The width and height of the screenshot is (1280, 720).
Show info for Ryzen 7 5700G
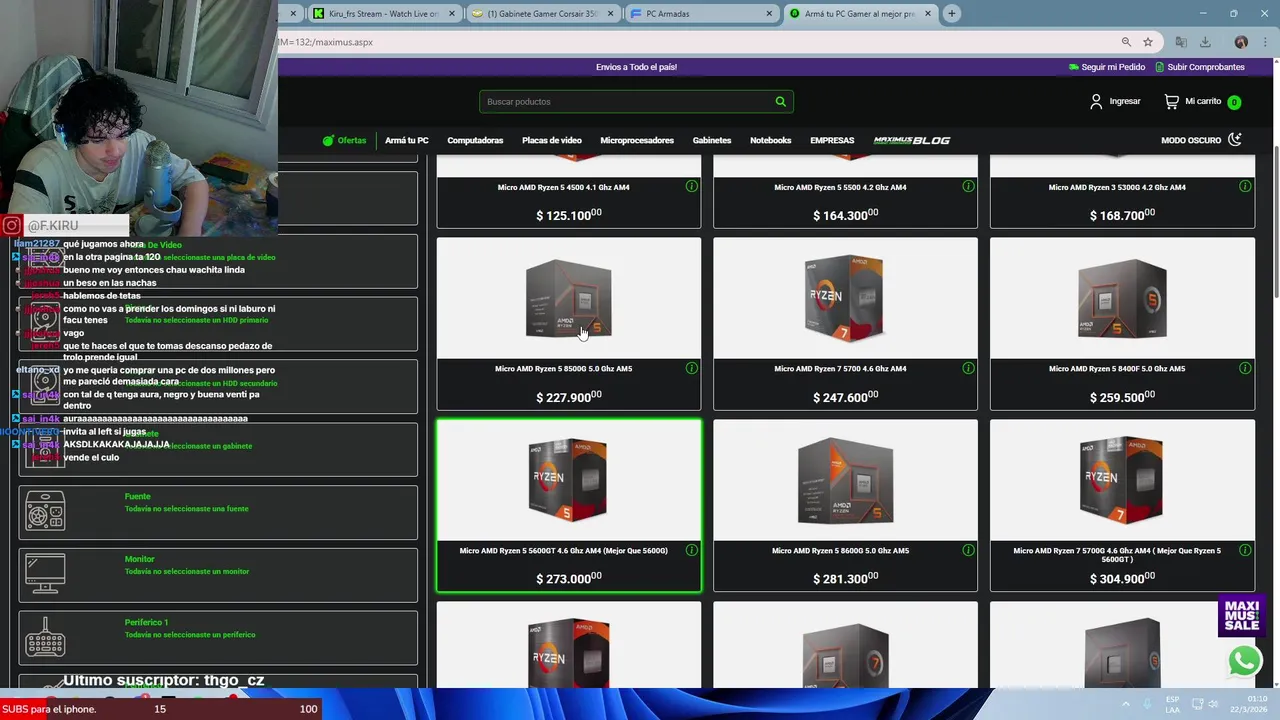1245,550
